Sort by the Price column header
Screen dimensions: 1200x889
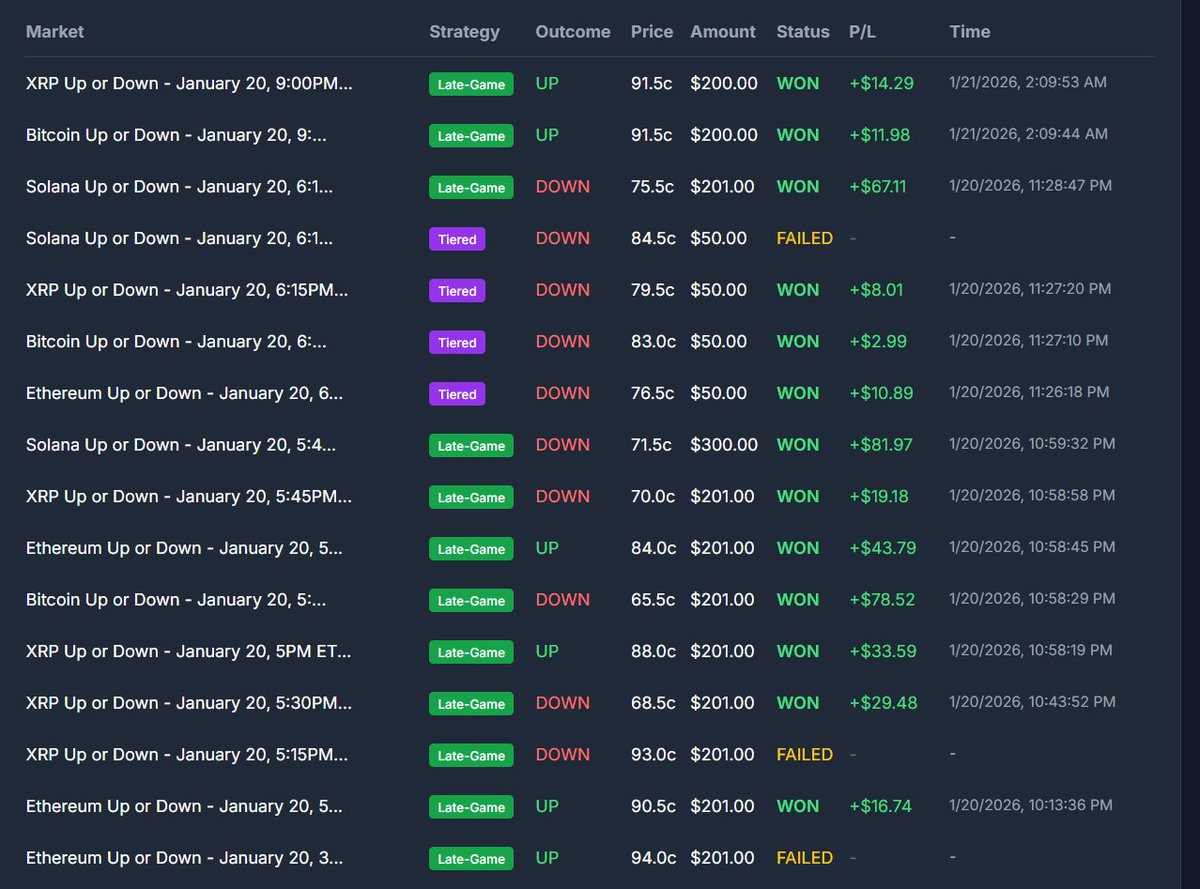click(x=651, y=31)
